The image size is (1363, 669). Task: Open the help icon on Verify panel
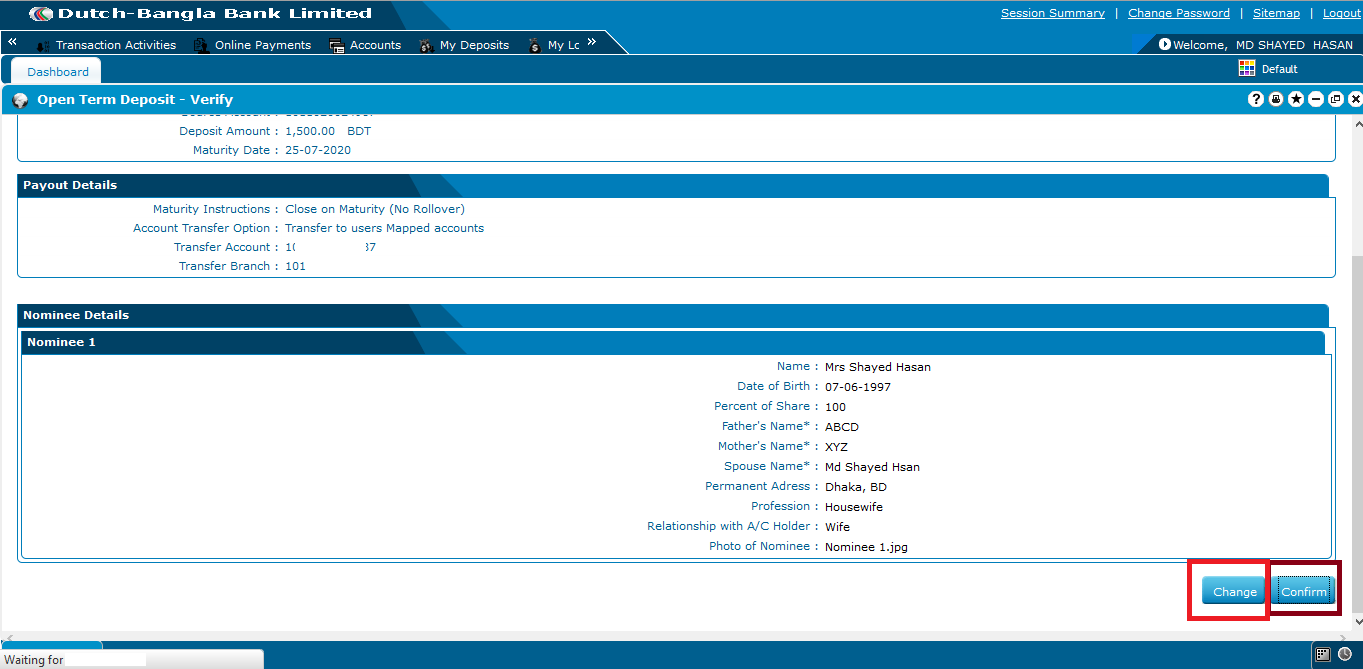coord(1256,99)
